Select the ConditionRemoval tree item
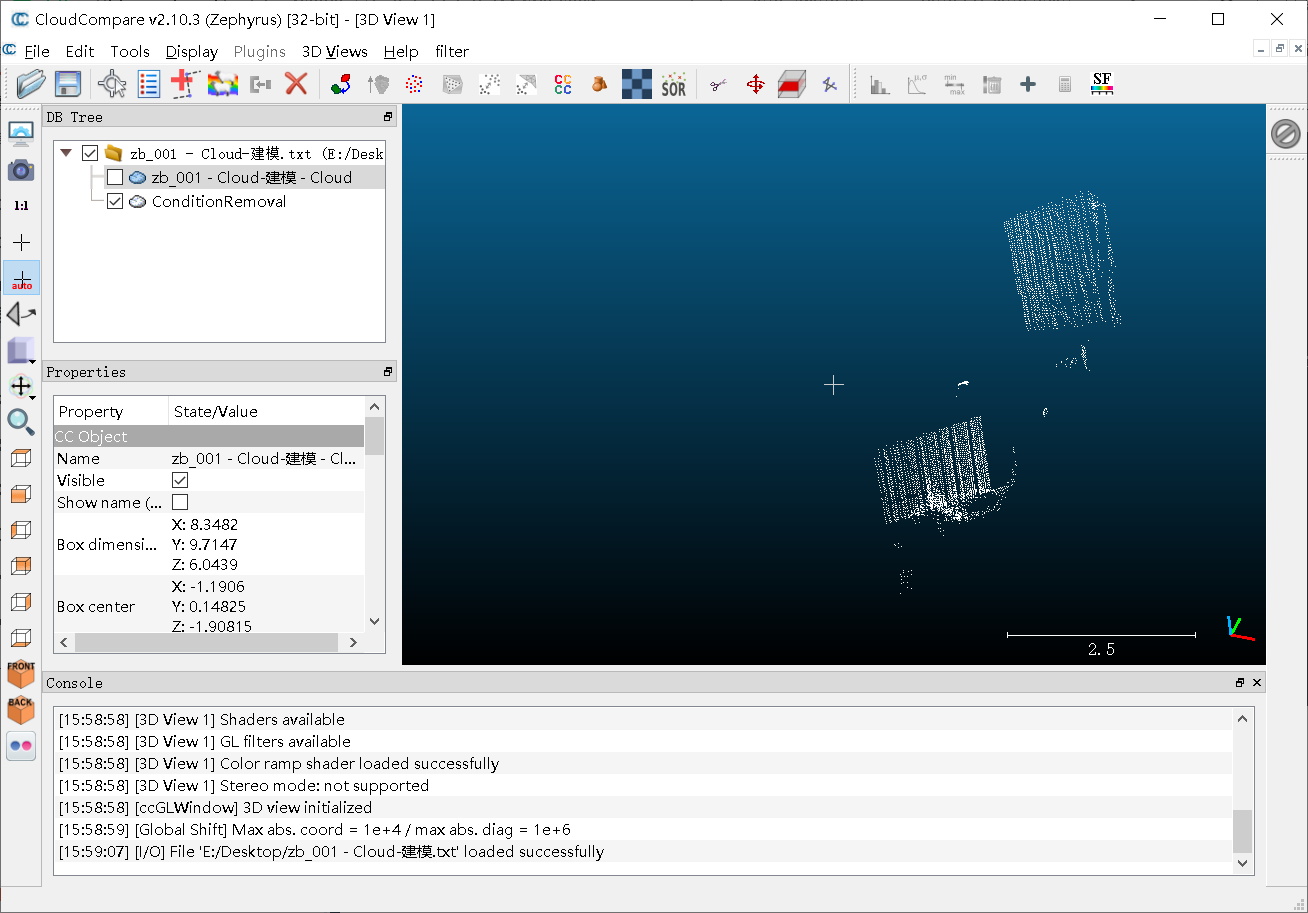 click(219, 201)
